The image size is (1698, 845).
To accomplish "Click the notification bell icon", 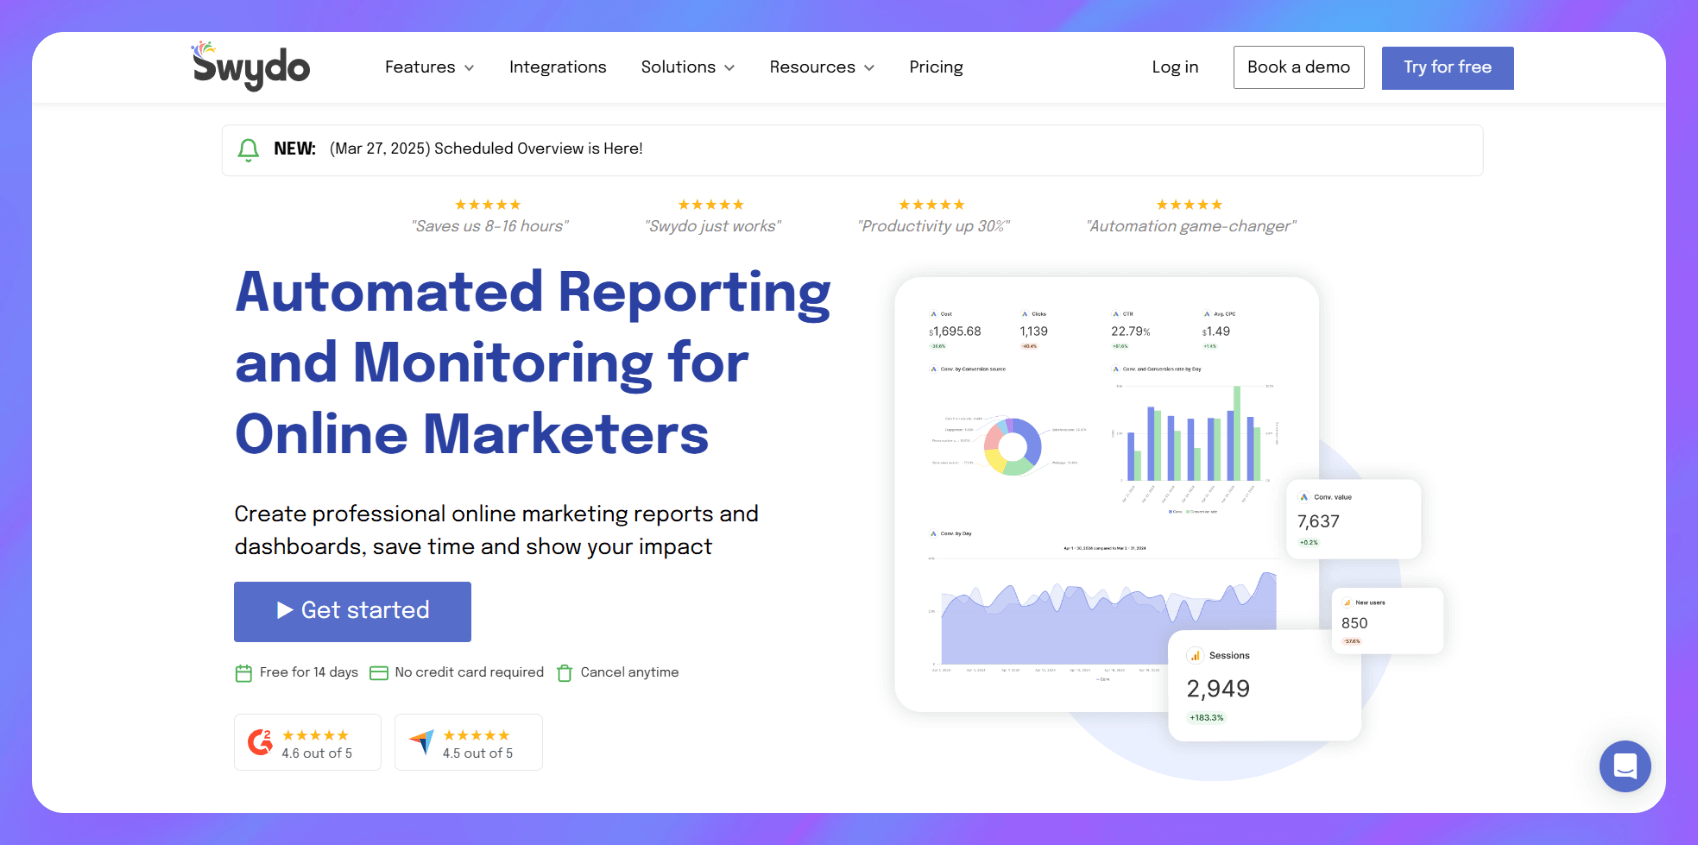I will point(248,150).
